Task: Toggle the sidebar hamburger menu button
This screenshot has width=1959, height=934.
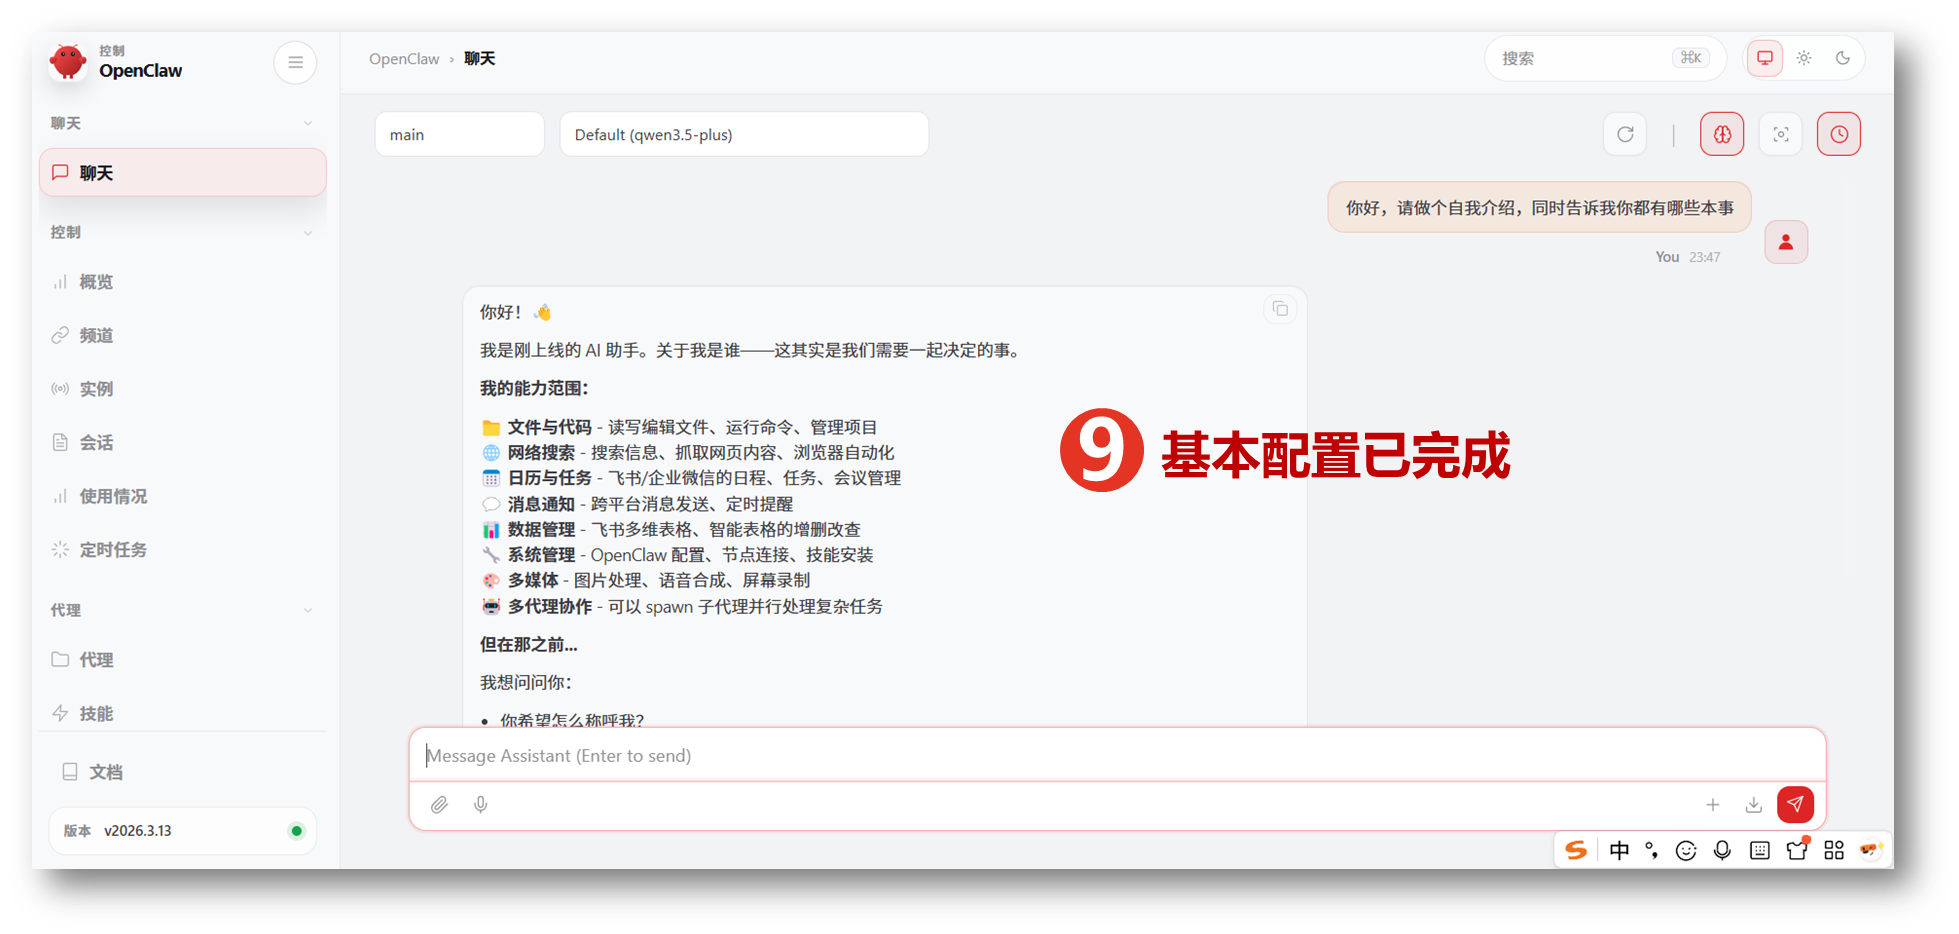Action: point(295,62)
